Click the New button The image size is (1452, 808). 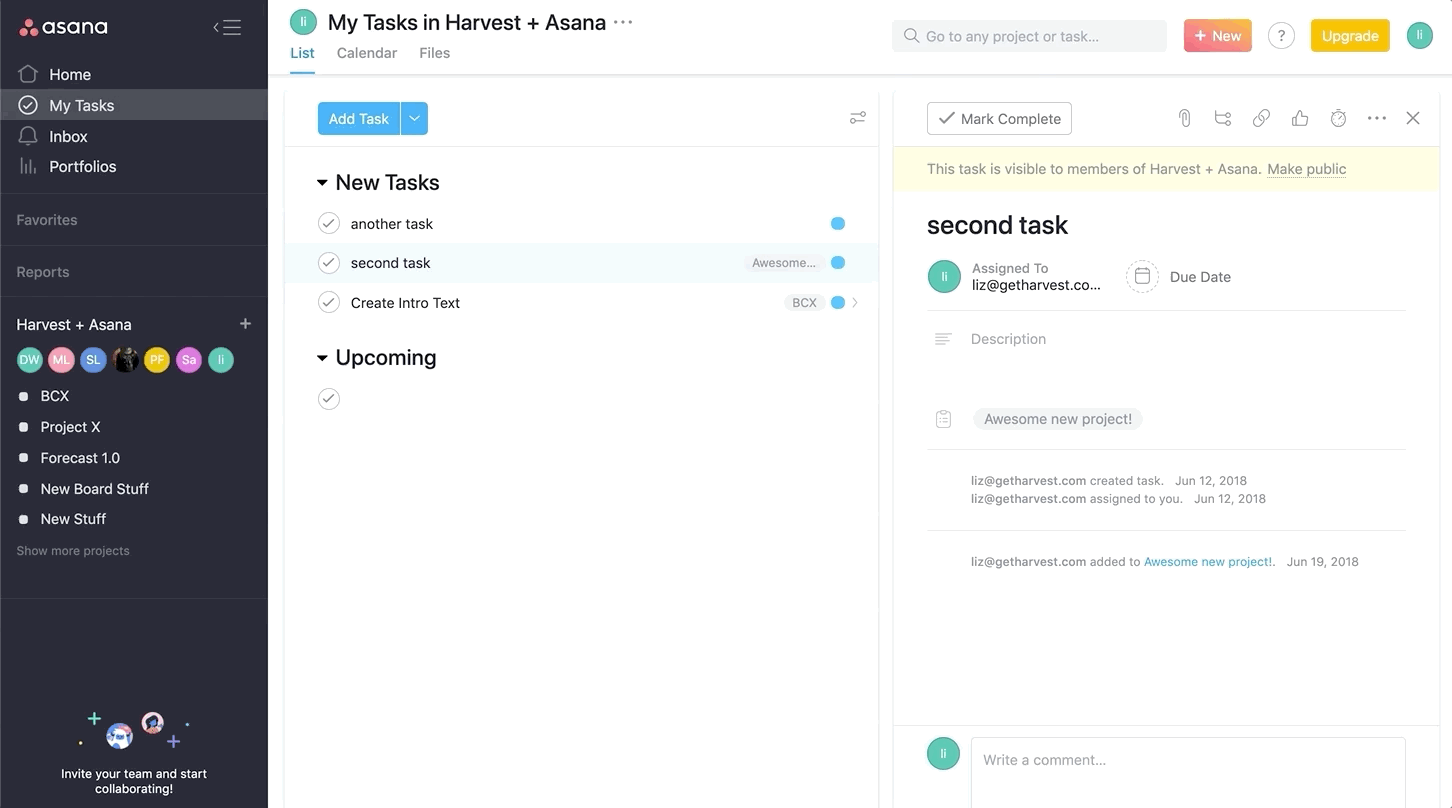[1218, 36]
